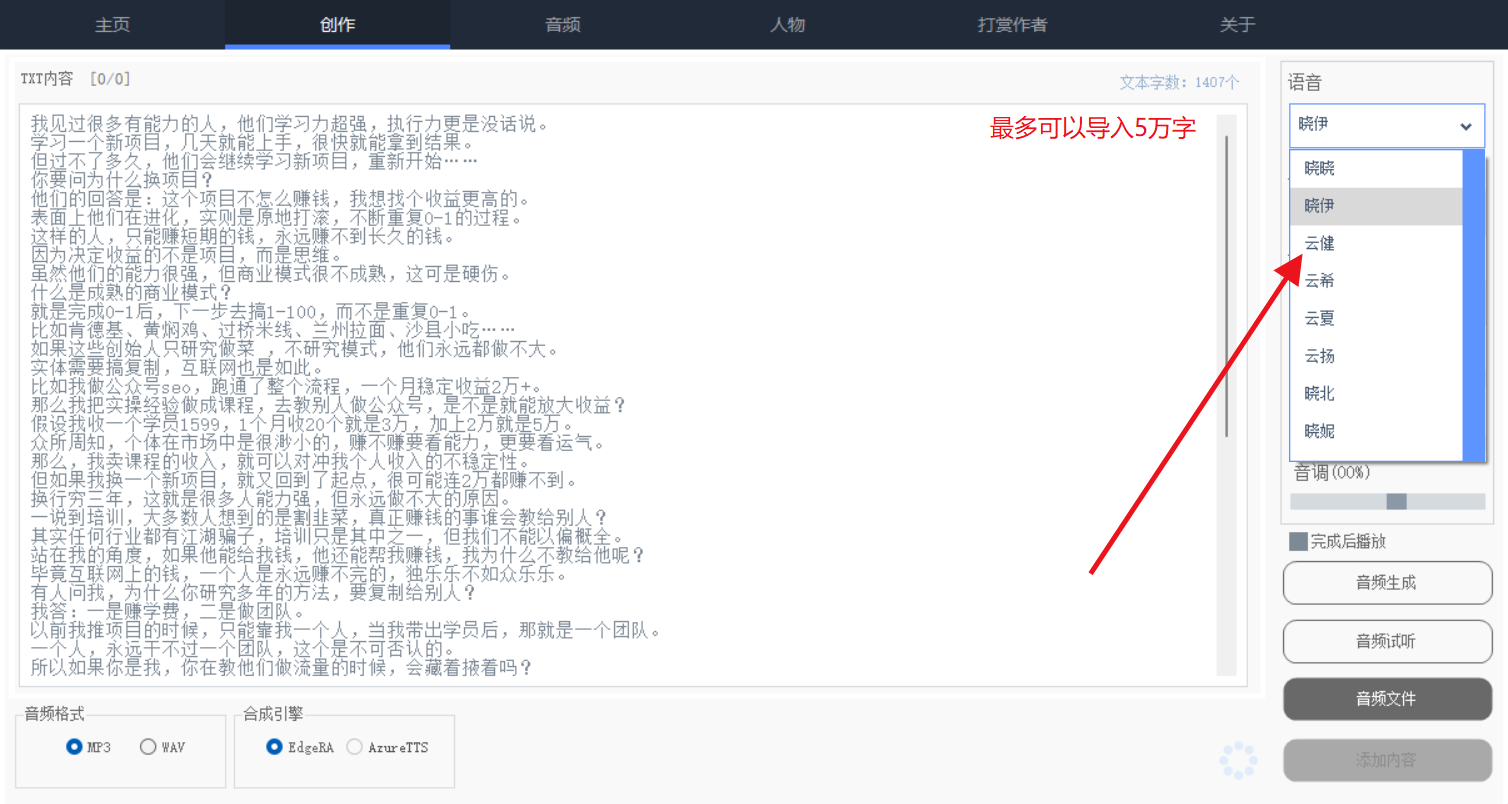Screen dimensions: 1508x804
Task: Choose voice 云希 from the list
Action: pyautogui.click(x=1376, y=281)
